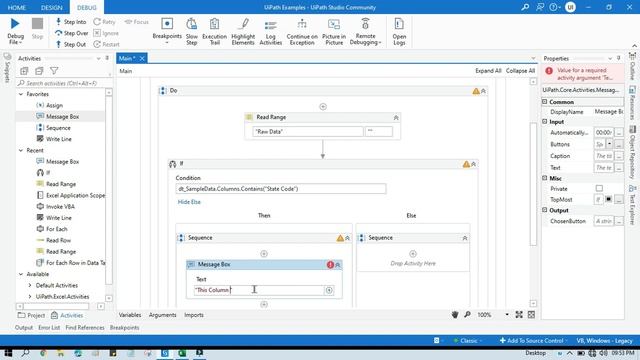Switch to Project panel tab

click(31, 316)
